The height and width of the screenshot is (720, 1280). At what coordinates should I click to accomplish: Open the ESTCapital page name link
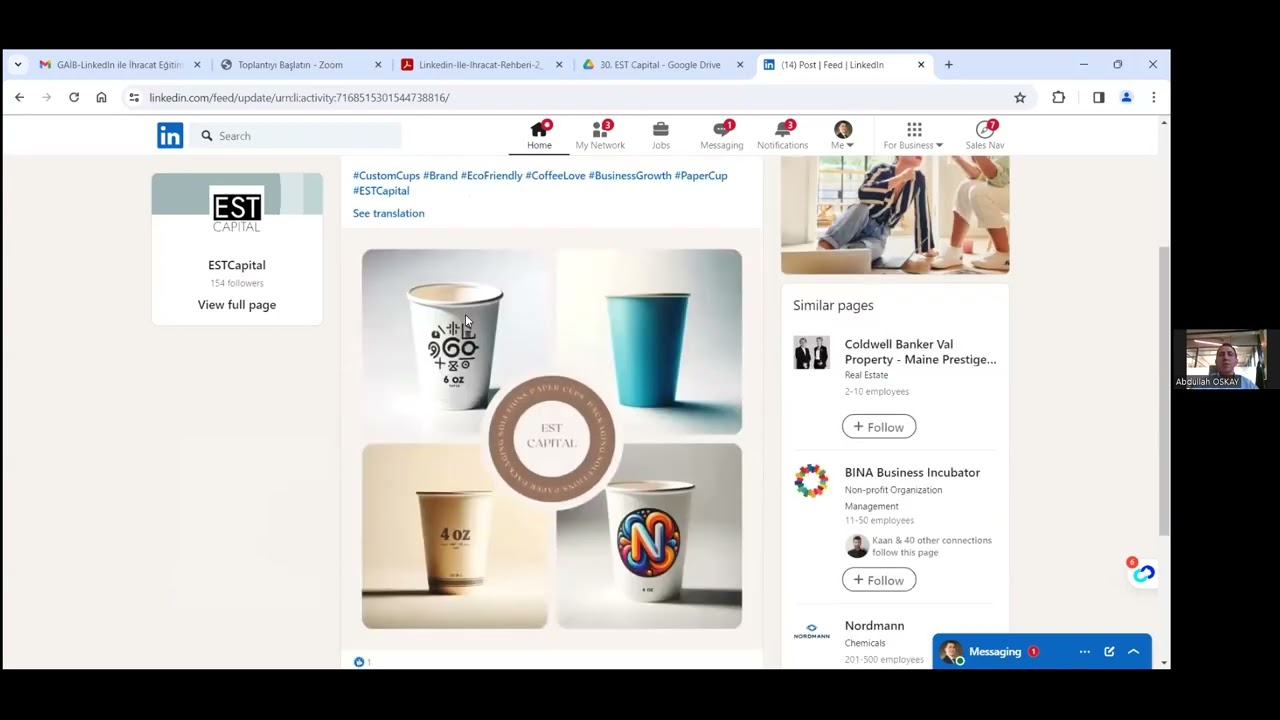pos(237,265)
